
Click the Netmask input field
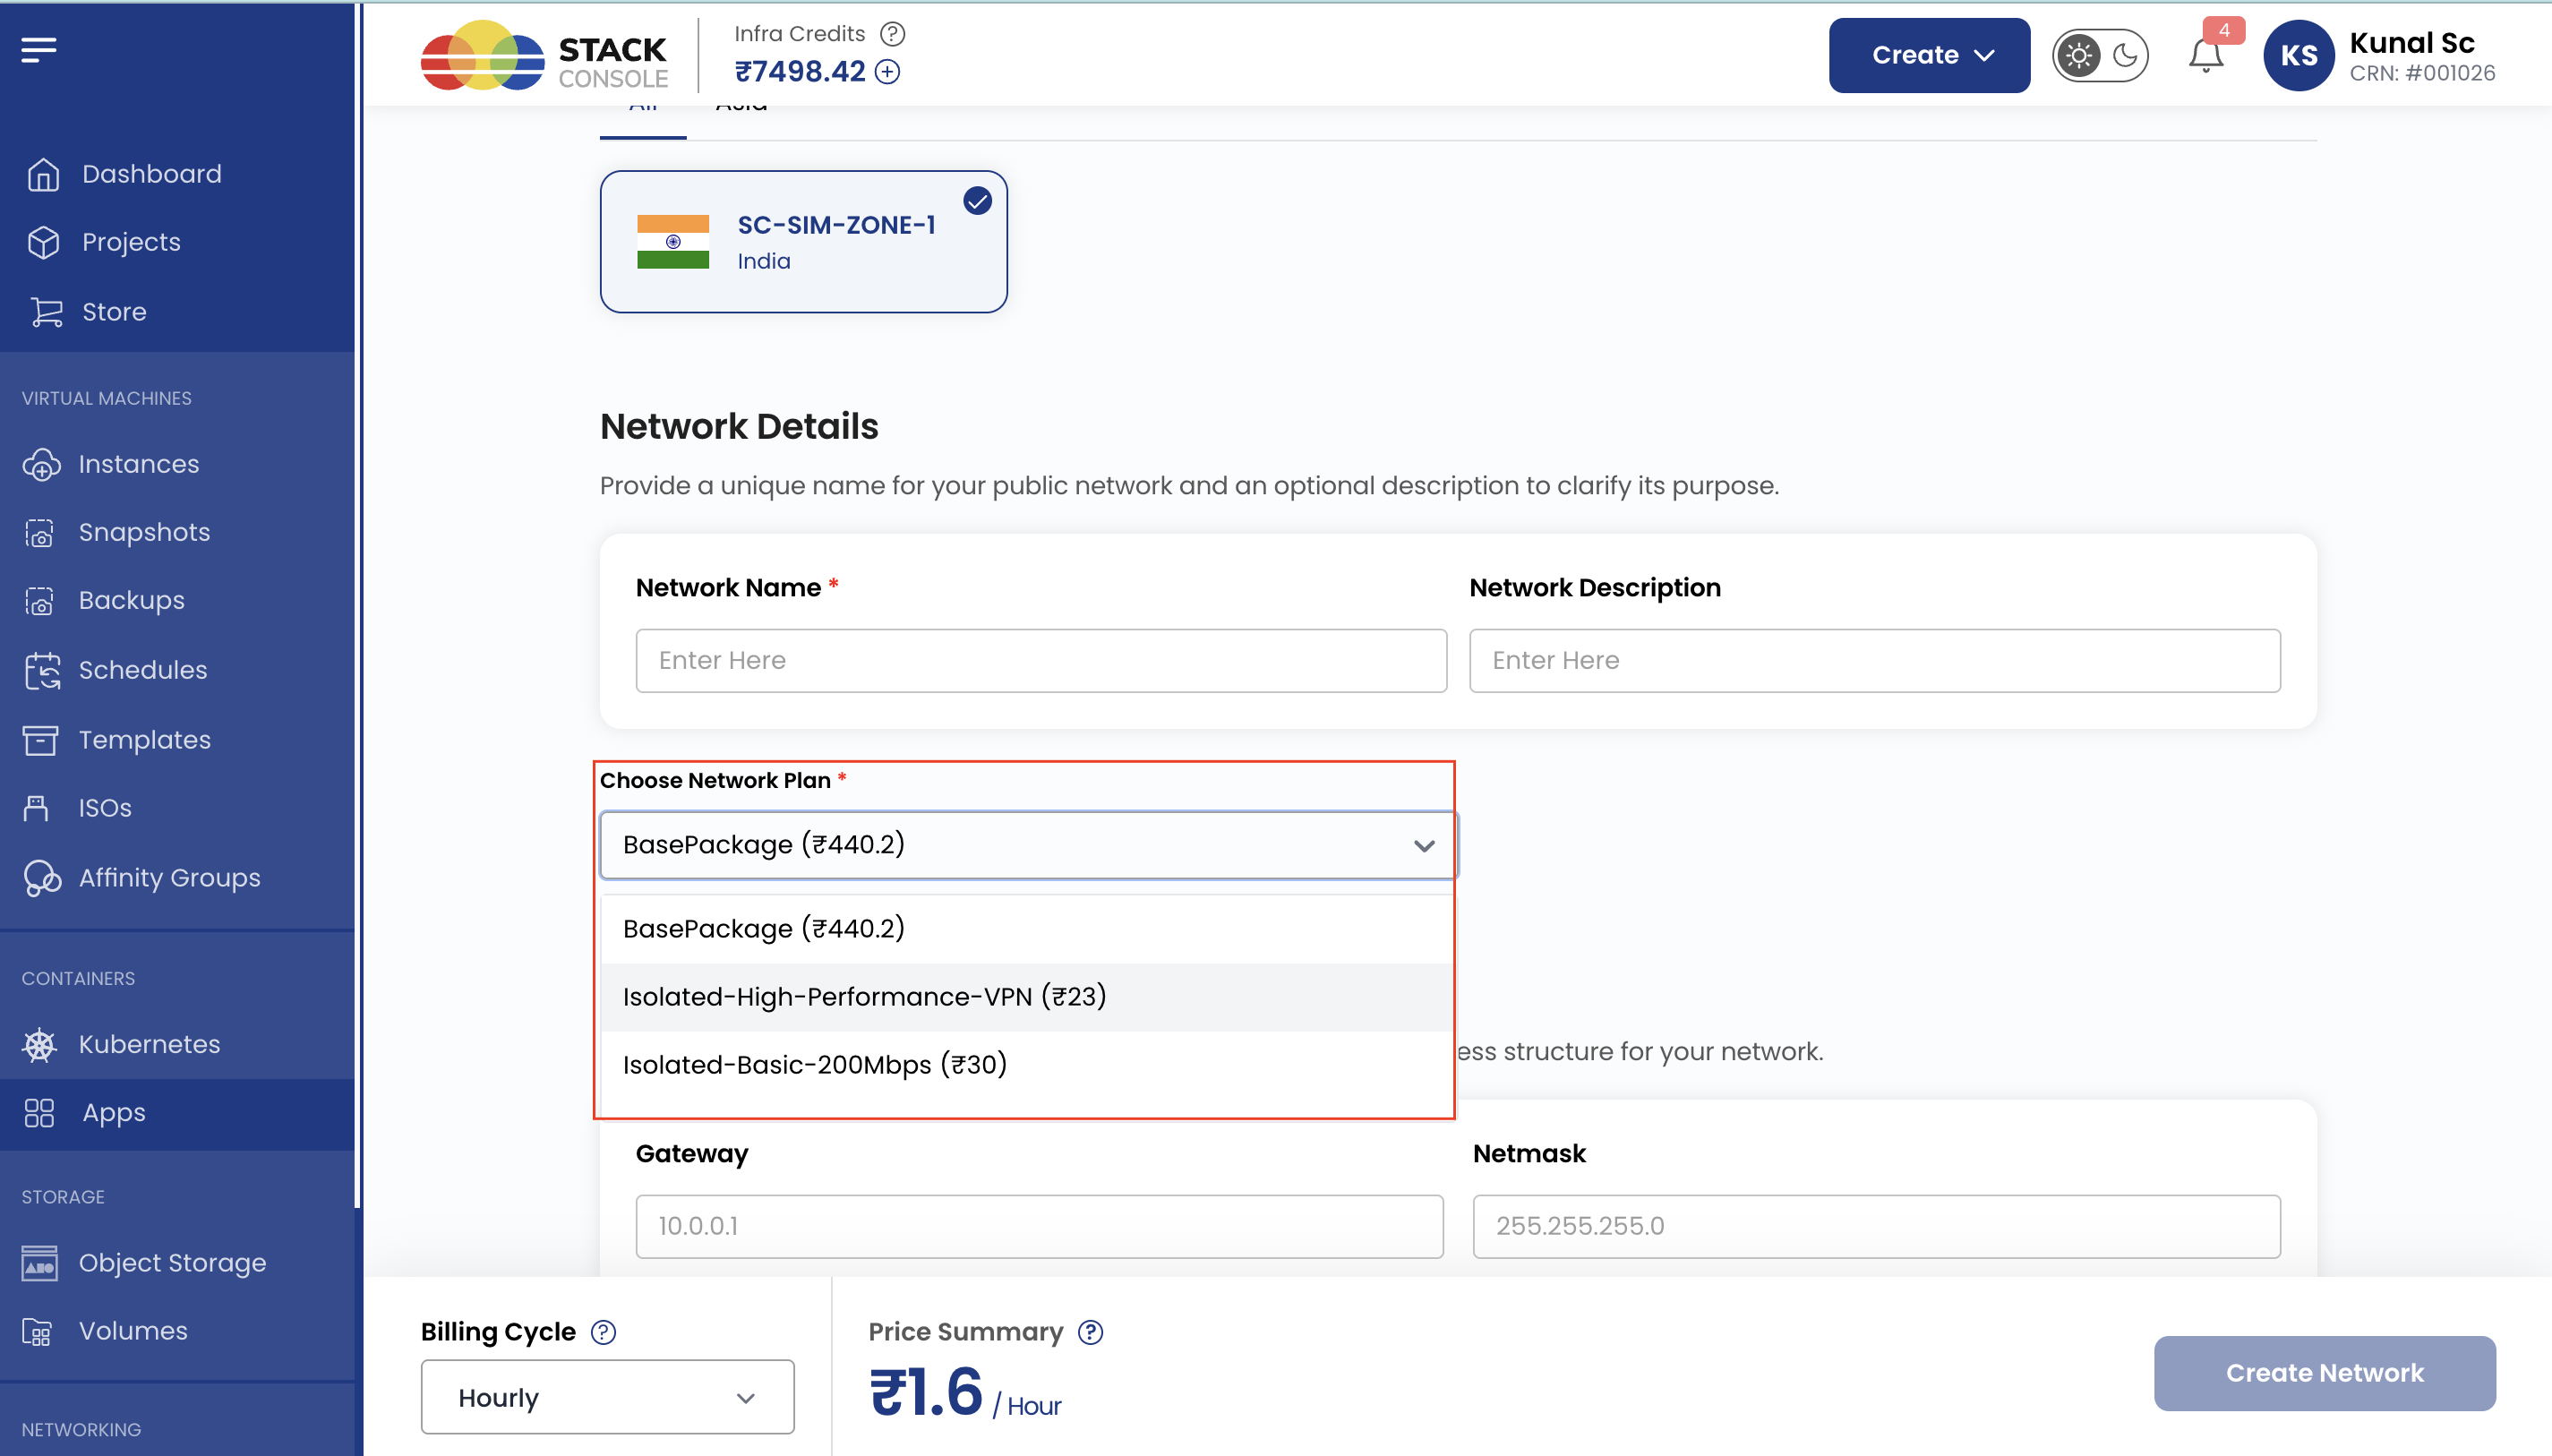coord(1876,1226)
